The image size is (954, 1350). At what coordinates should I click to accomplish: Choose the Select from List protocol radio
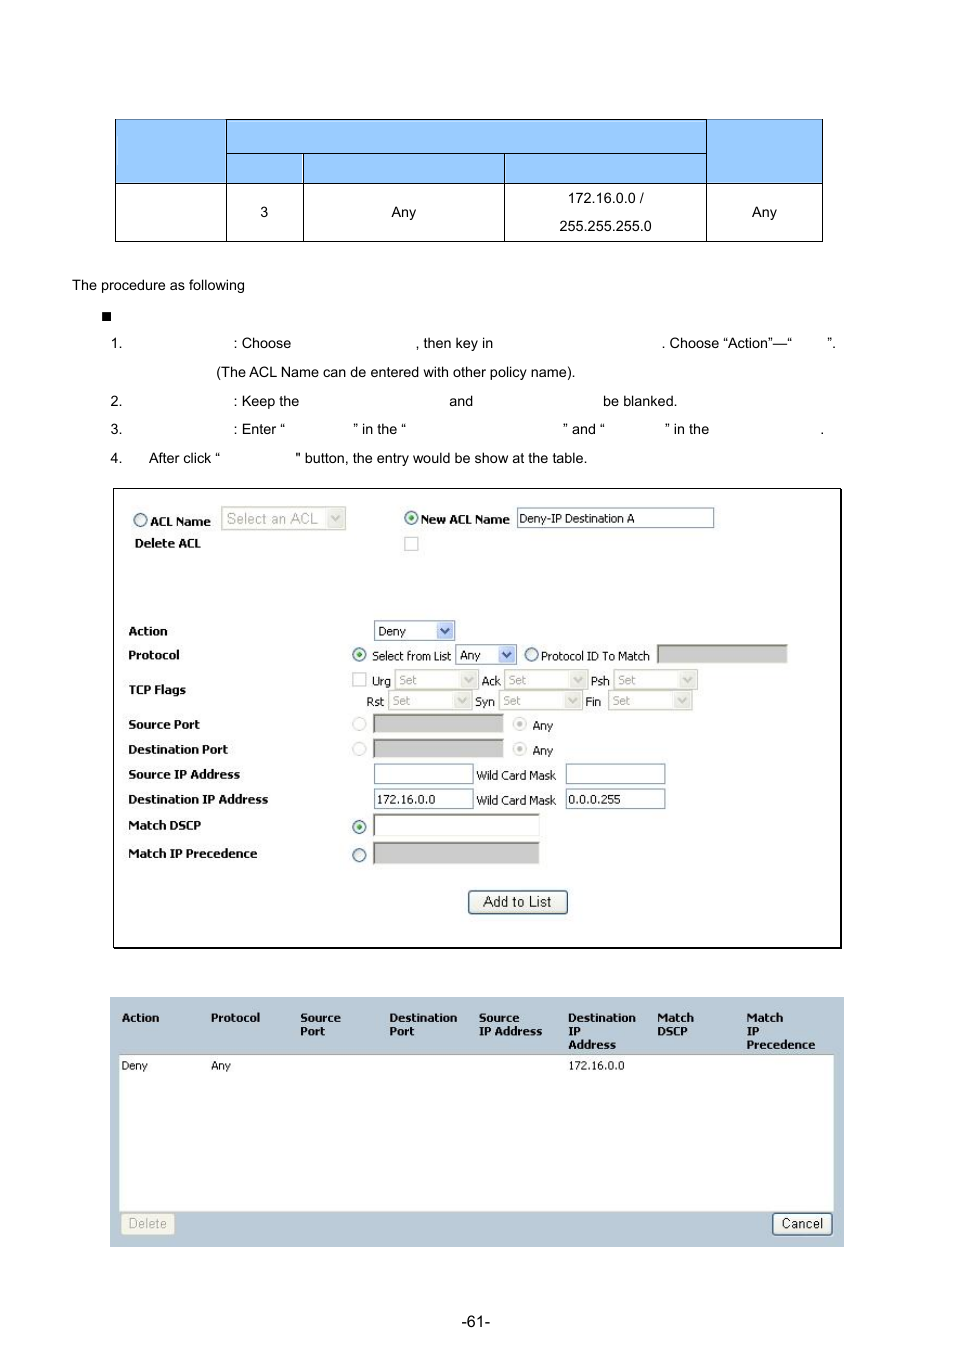359,655
